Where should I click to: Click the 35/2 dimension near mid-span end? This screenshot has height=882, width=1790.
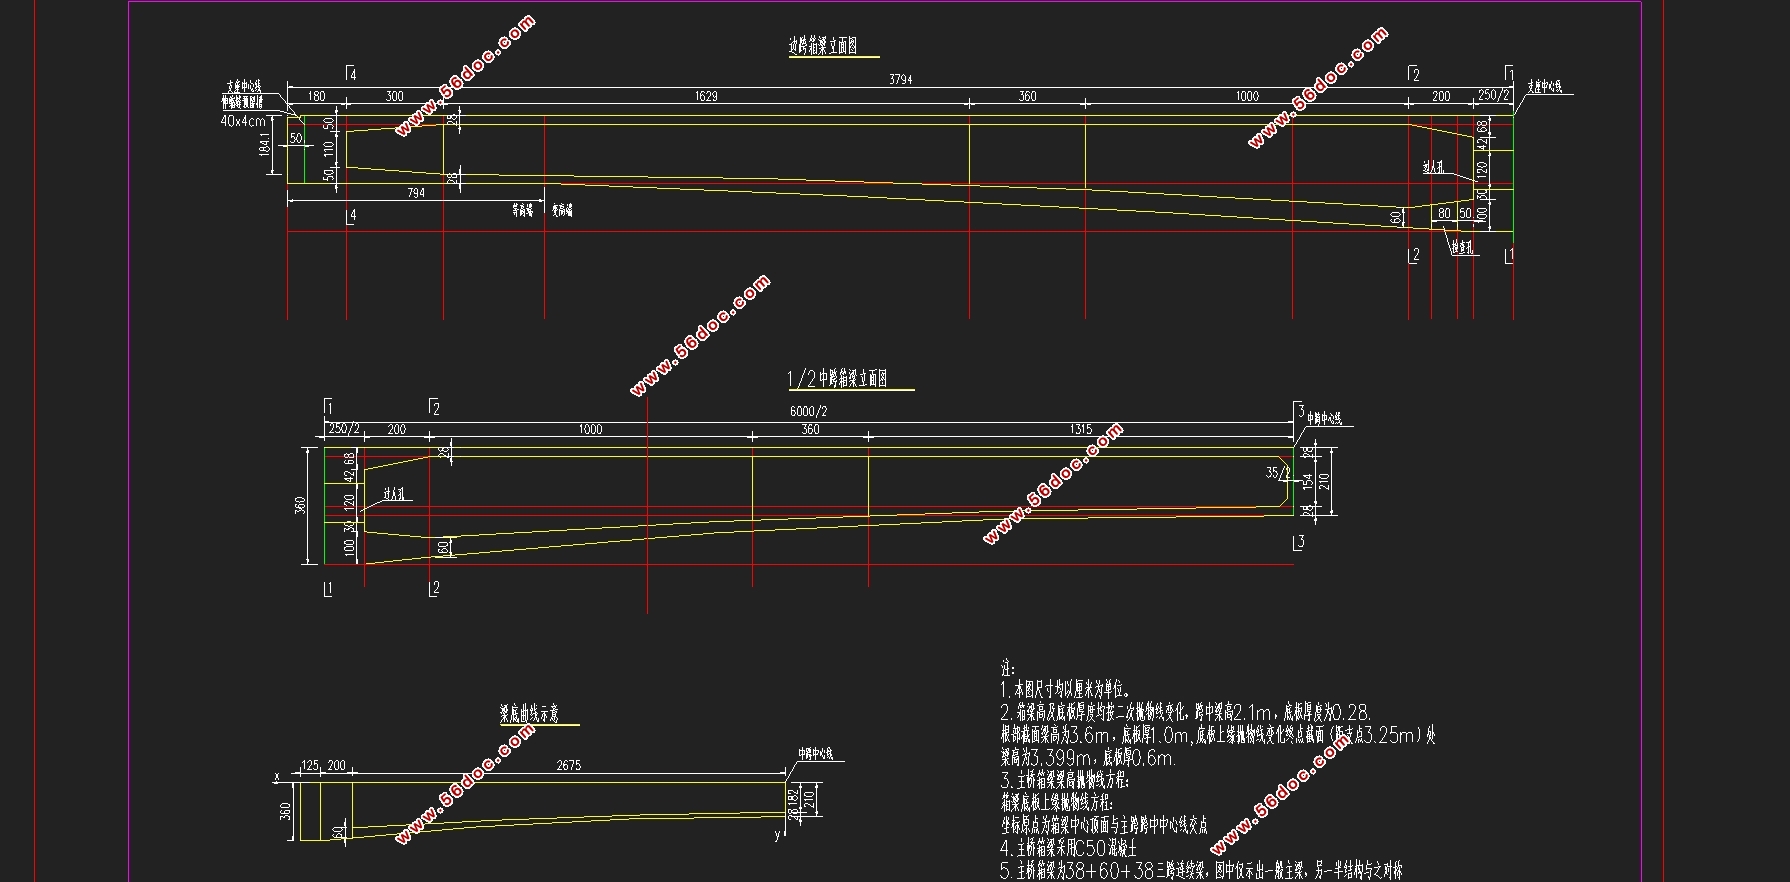[1277, 472]
